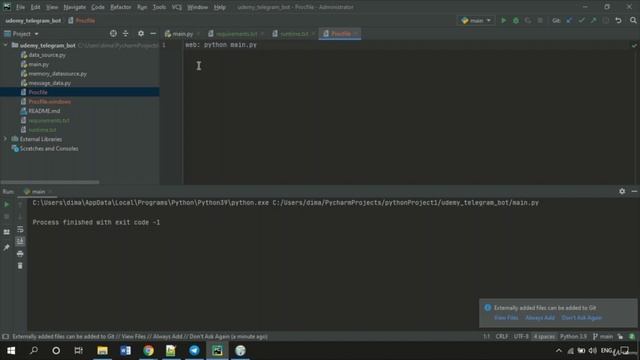Viewport: 640px width, 360px height.
Task: Click the soft-wrap icon in Run panel
Action: tap(20, 229)
